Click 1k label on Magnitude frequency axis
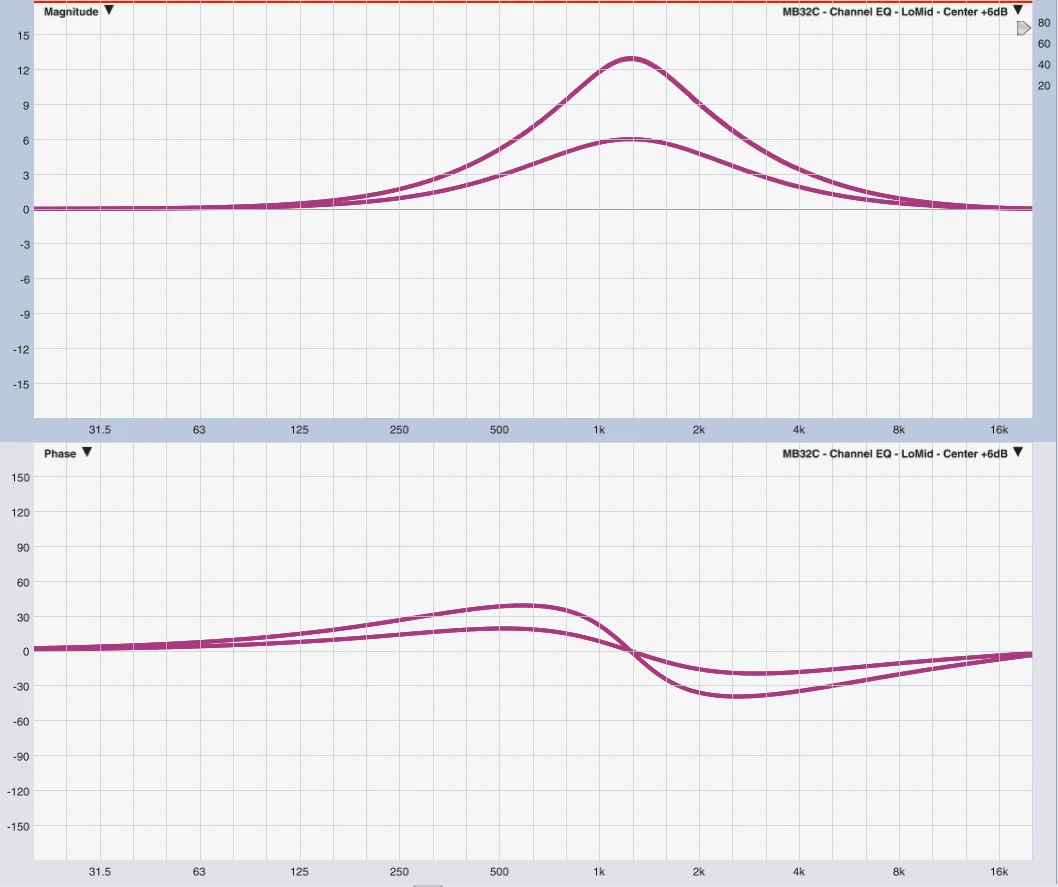The width and height of the screenshot is (1058, 887). point(599,430)
